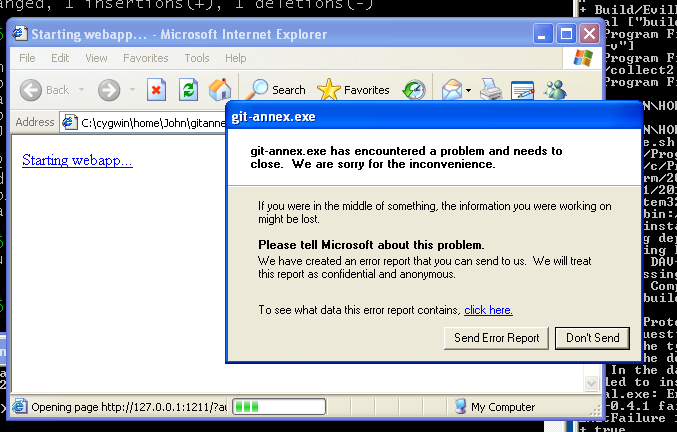
Task: Open Back button history dropdown arrow
Action: pos(81,90)
